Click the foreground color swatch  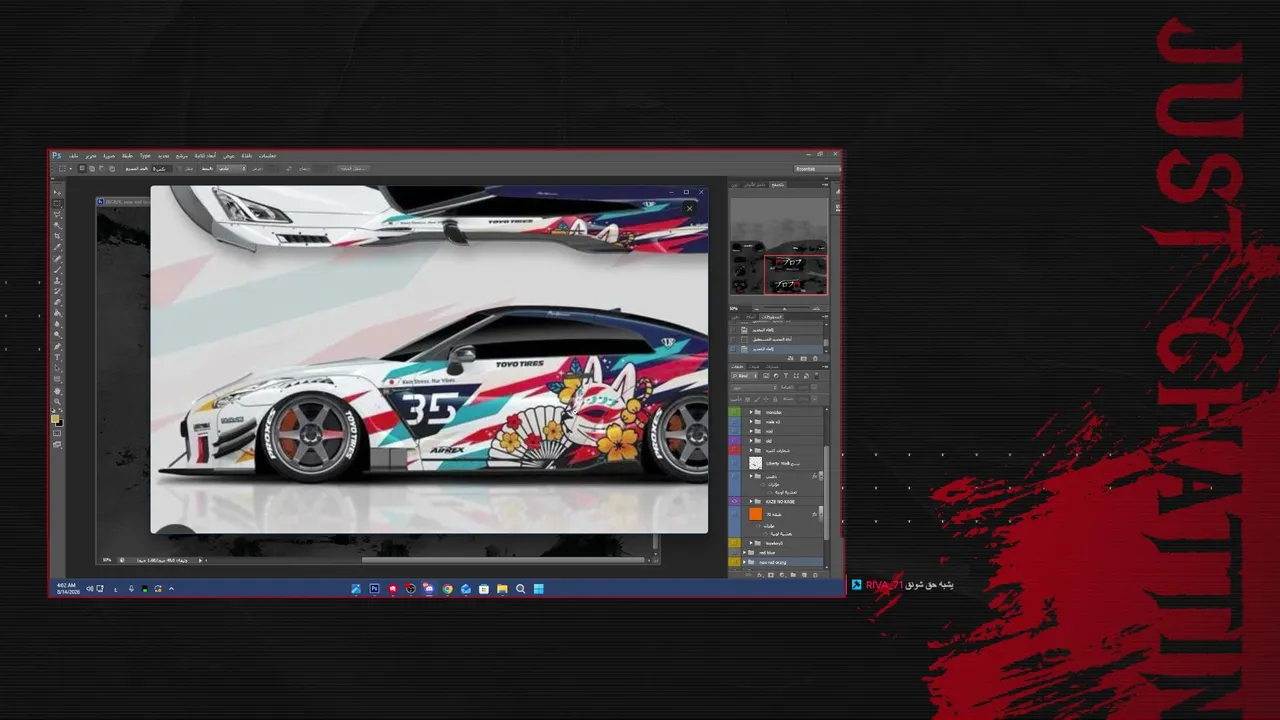click(55, 420)
